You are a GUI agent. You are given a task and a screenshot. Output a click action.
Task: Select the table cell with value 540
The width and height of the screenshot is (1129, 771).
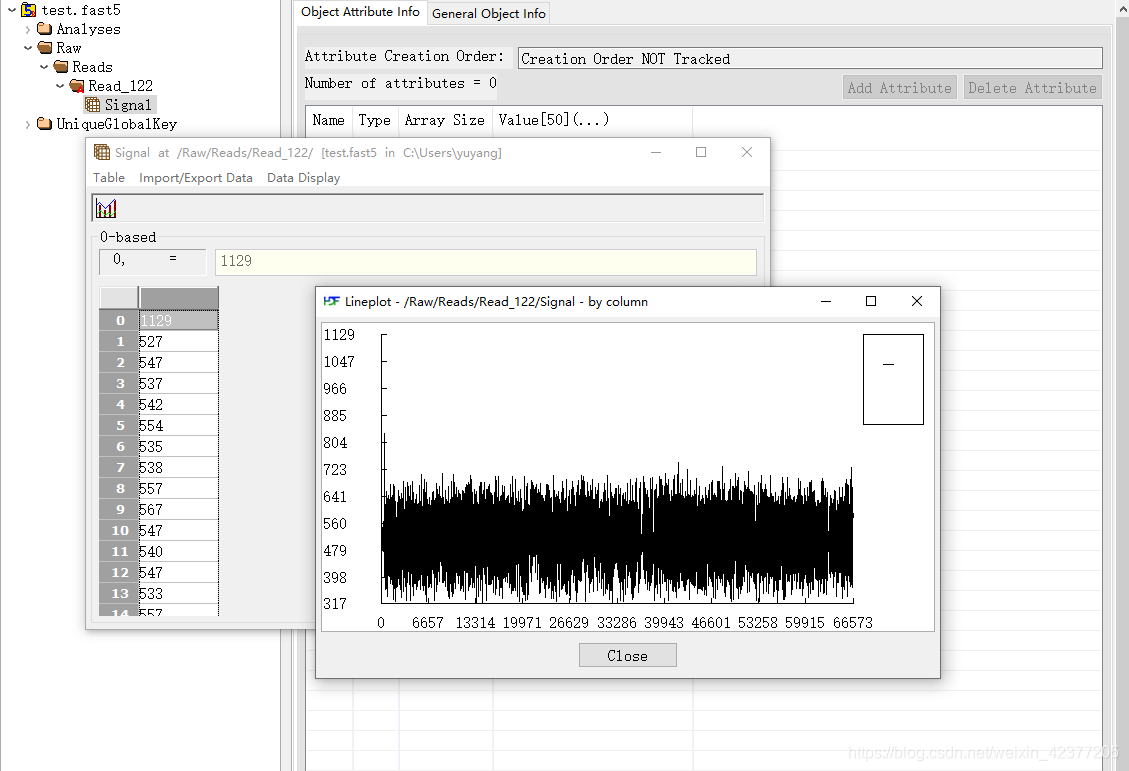pyautogui.click(x=179, y=551)
